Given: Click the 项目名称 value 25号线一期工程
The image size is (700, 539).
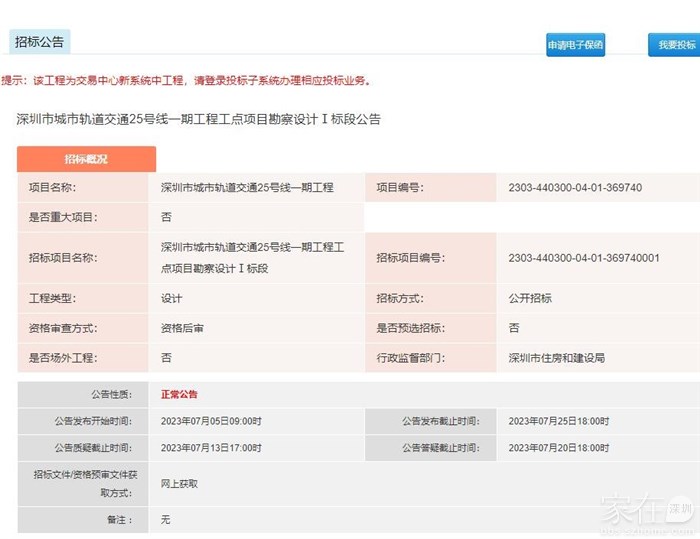Looking at the screenshot, I should coord(247,188).
